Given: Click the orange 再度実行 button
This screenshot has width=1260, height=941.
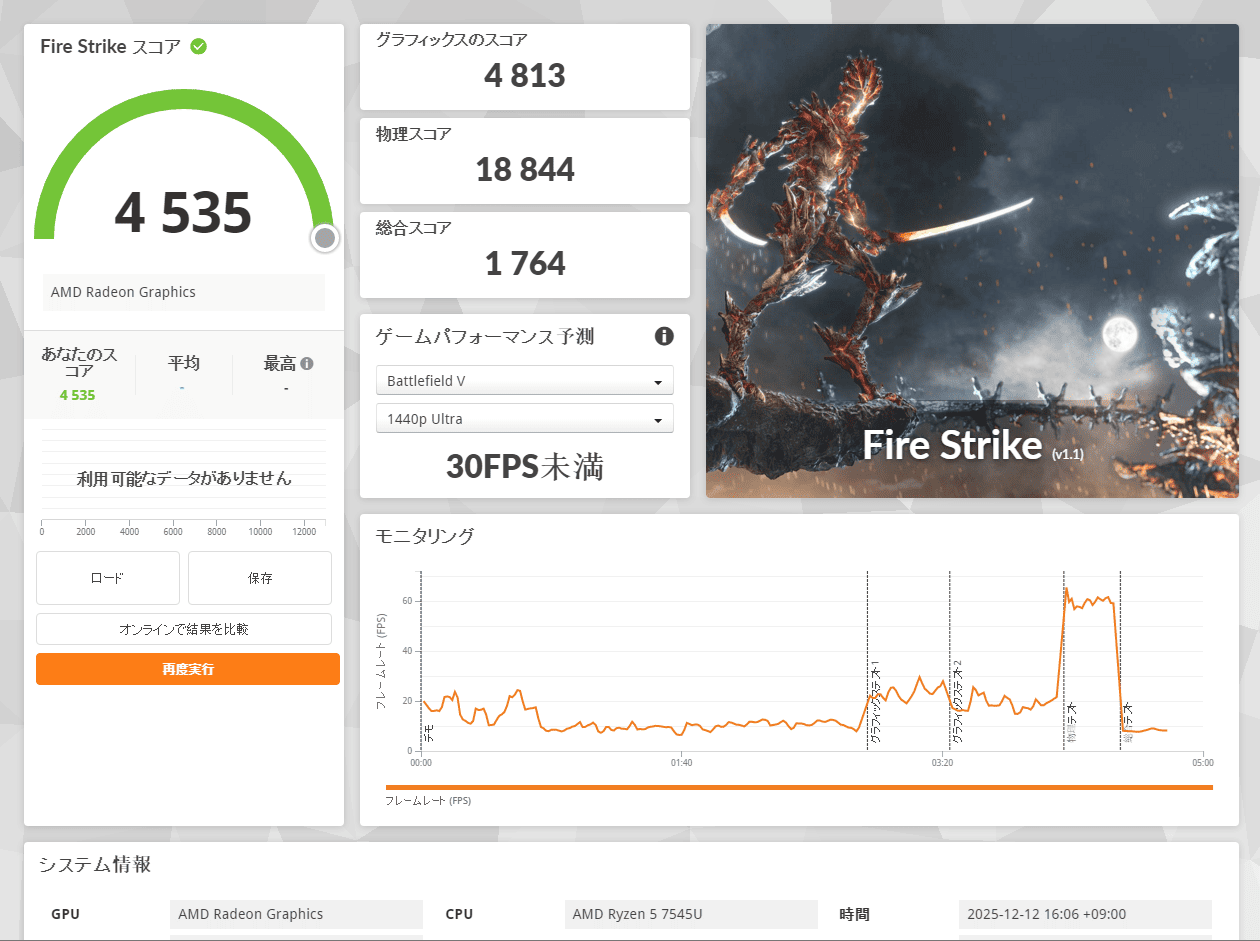Looking at the screenshot, I should point(188,669).
